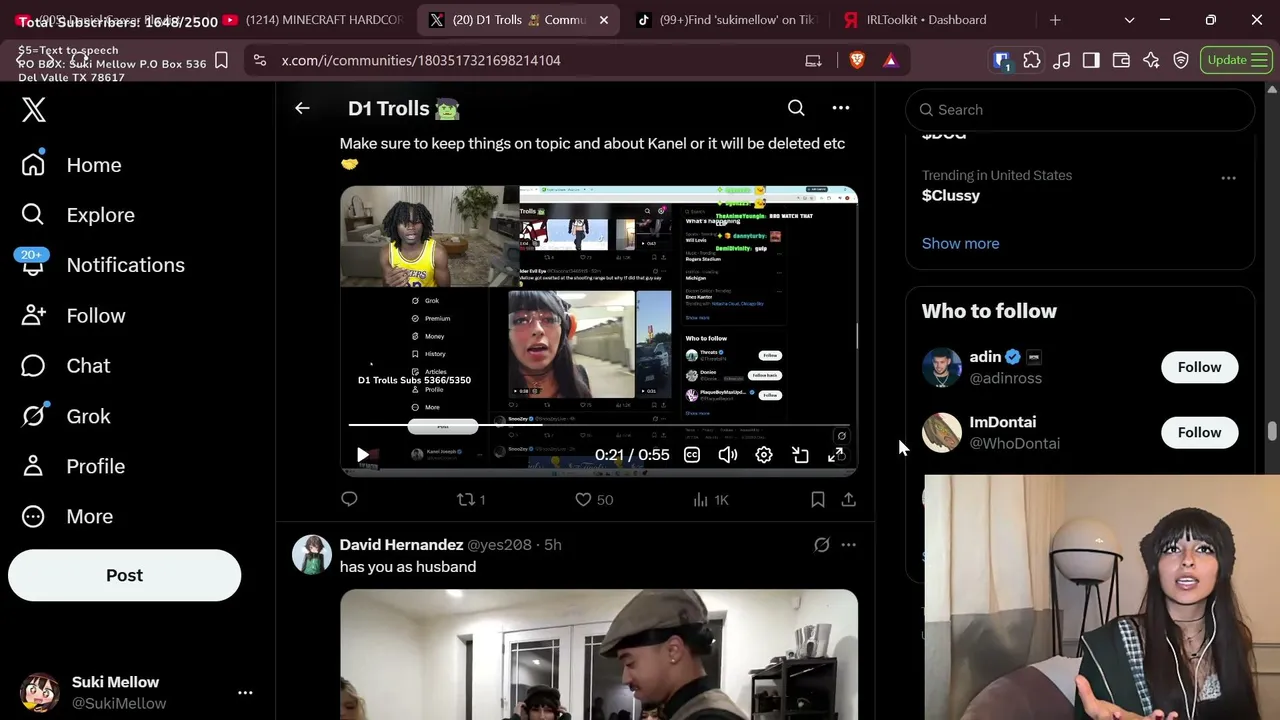Open the image in David Hernandez's post
Image resolution: width=1280 pixels, height=720 pixels.
pos(599,655)
